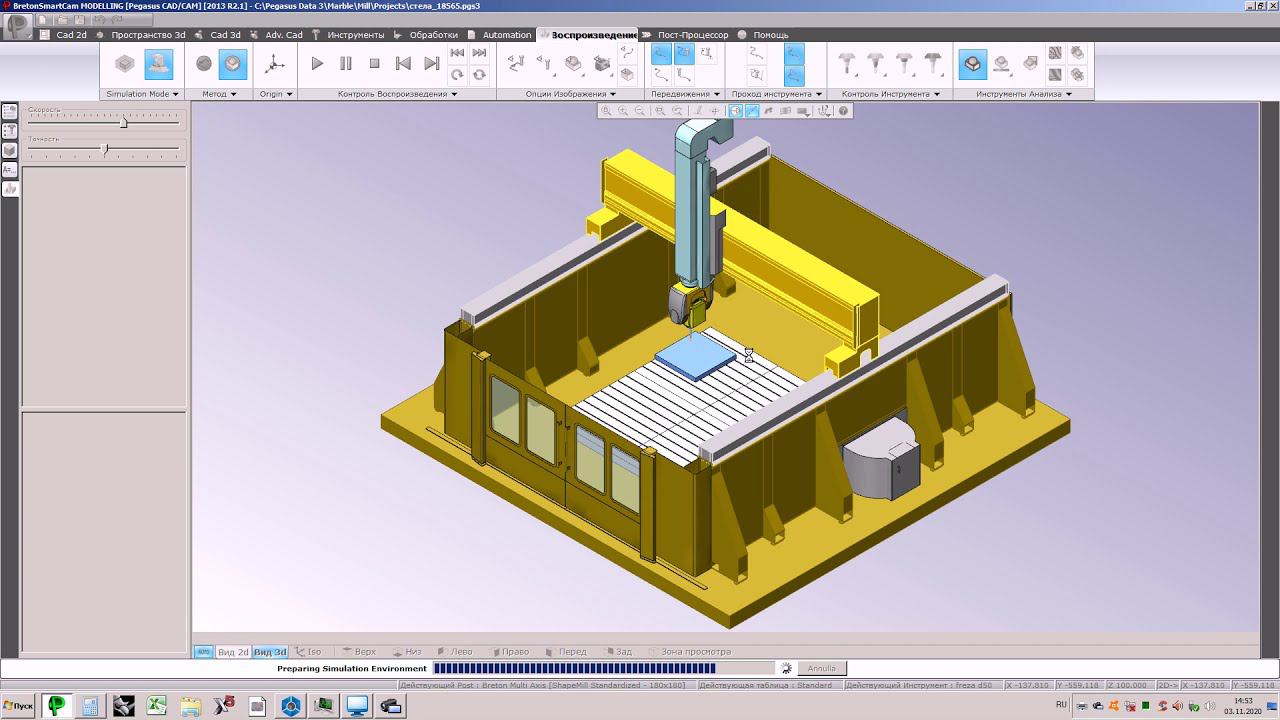Image resolution: width=1280 pixels, height=720 pixels.
Task: Click the simulation preparation progress bar
Action: pyautogui.click(x=603, y=668)
